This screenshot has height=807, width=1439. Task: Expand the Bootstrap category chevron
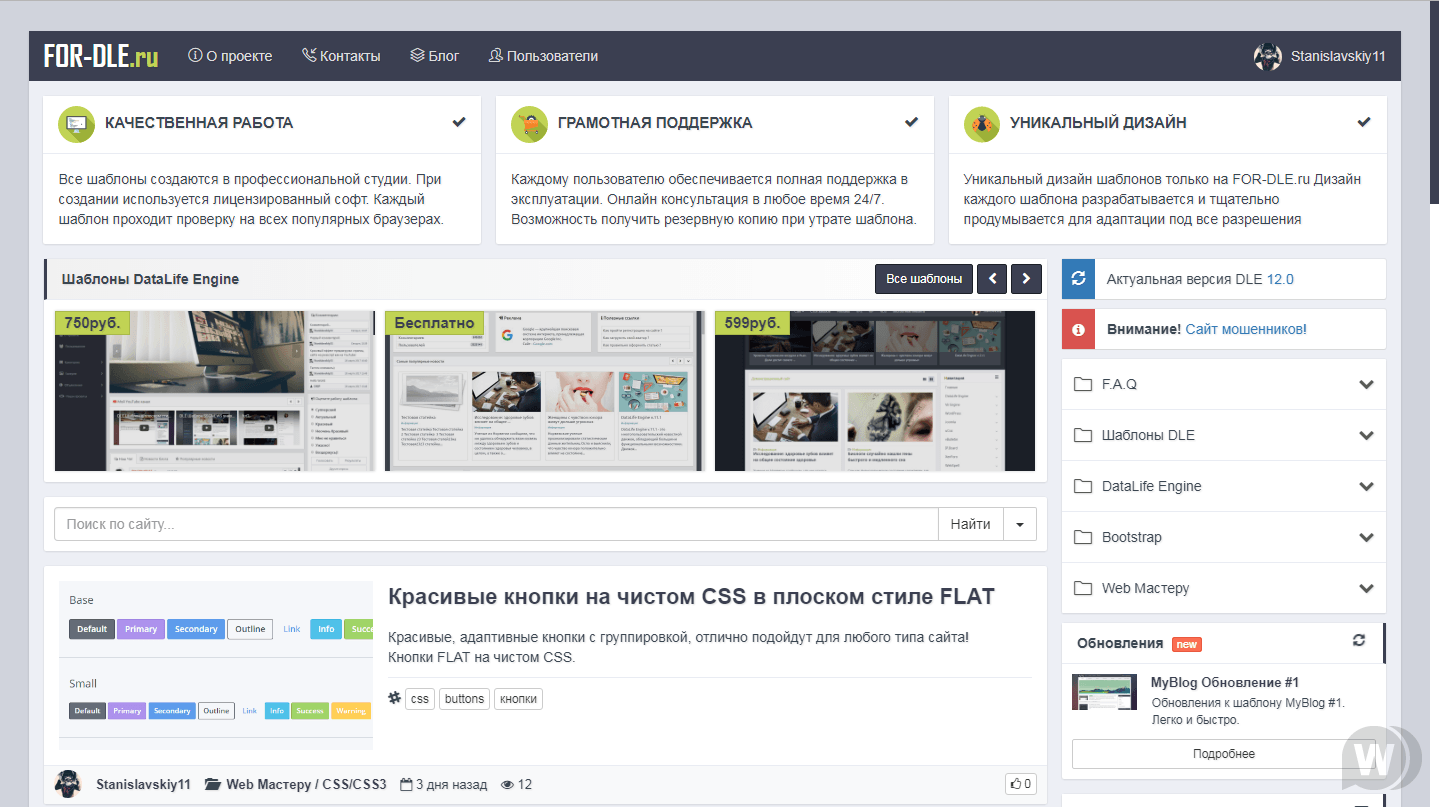tap(1367, 538)
